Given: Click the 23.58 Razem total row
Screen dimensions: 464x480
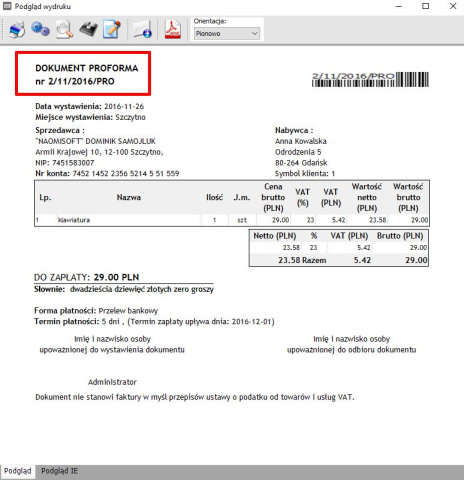Looking at the screenshot, I should point(339,260).
